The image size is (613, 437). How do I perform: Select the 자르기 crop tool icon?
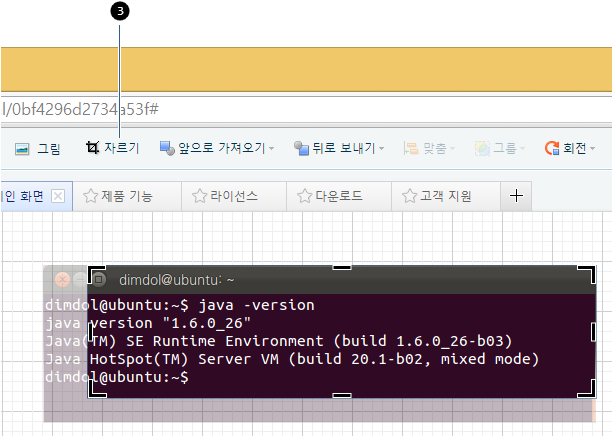[x=92, y=148]
